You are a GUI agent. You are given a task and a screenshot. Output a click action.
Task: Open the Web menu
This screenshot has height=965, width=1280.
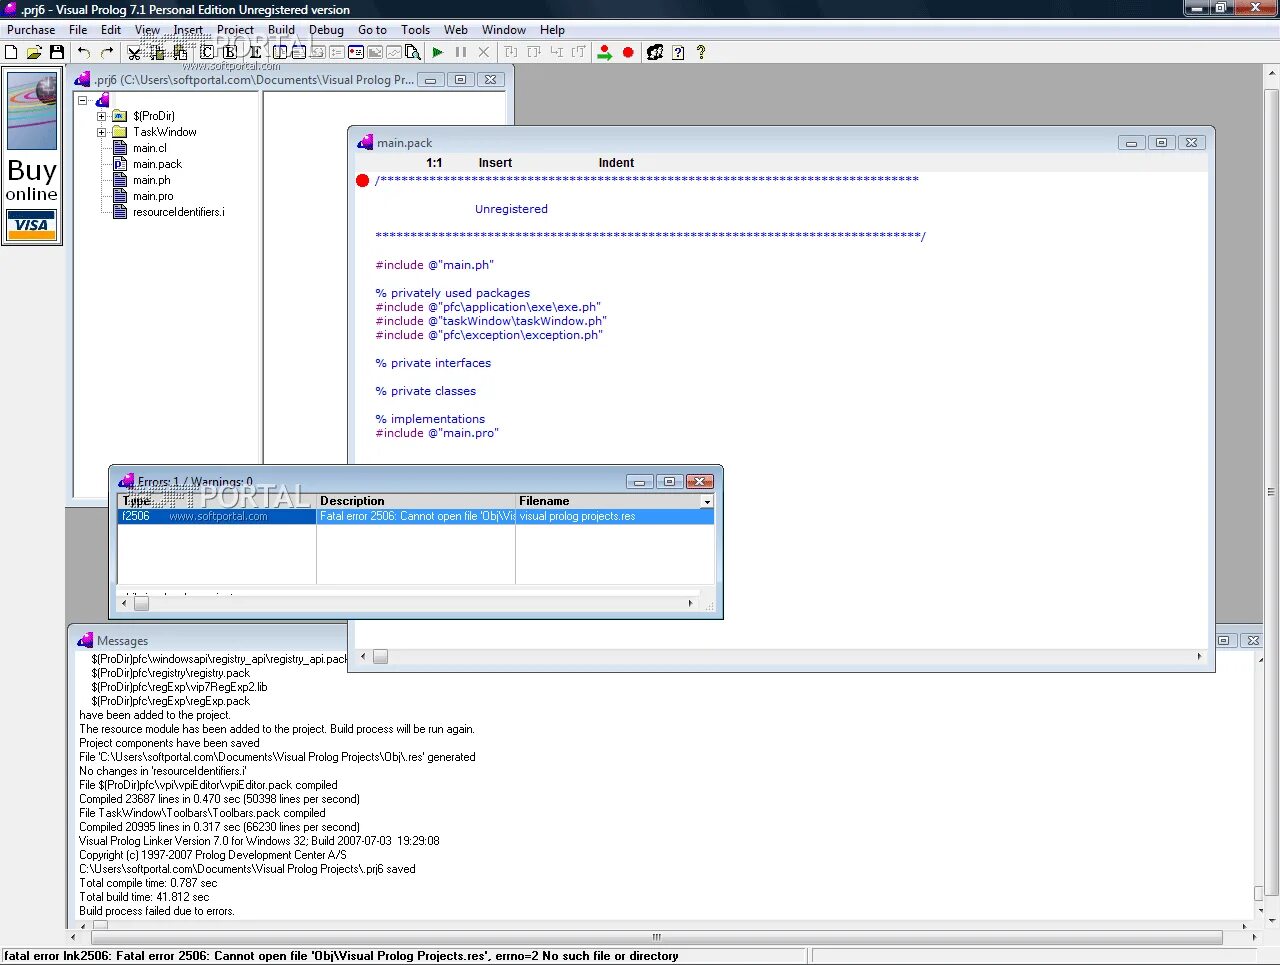456,30
